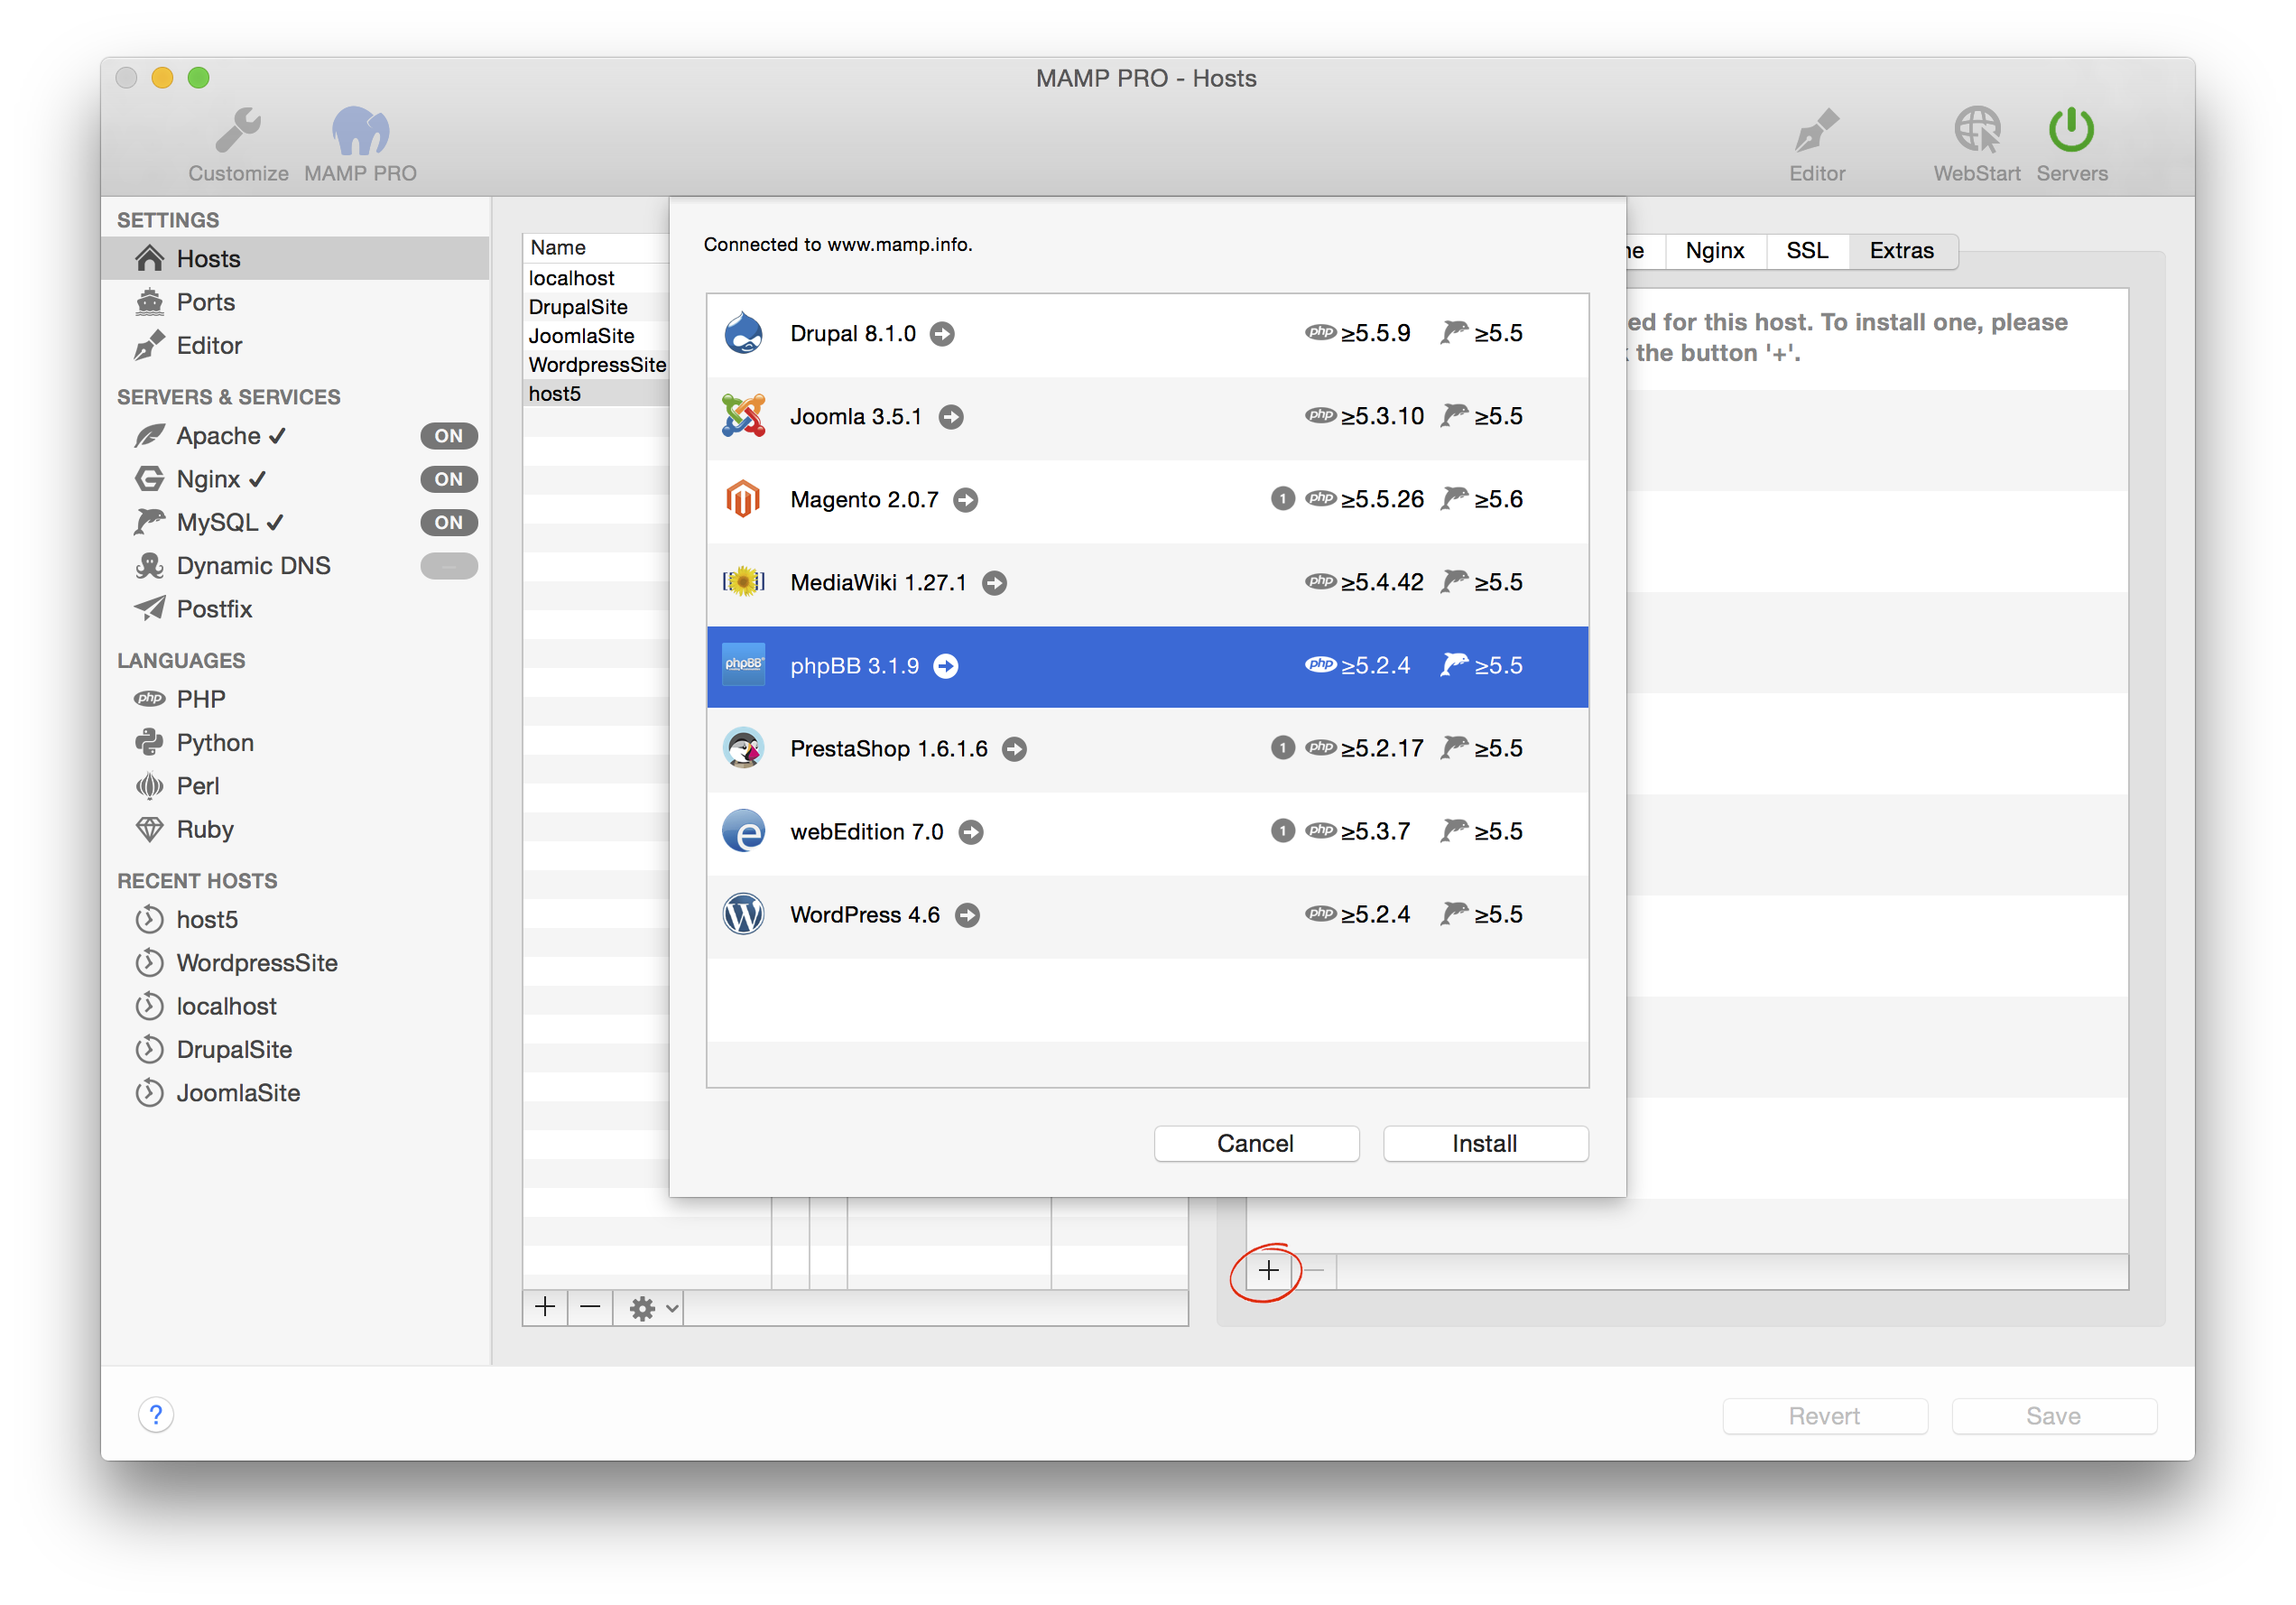
Task: Click the MAMP PRO elephant icon
Action: click(360, 132)
